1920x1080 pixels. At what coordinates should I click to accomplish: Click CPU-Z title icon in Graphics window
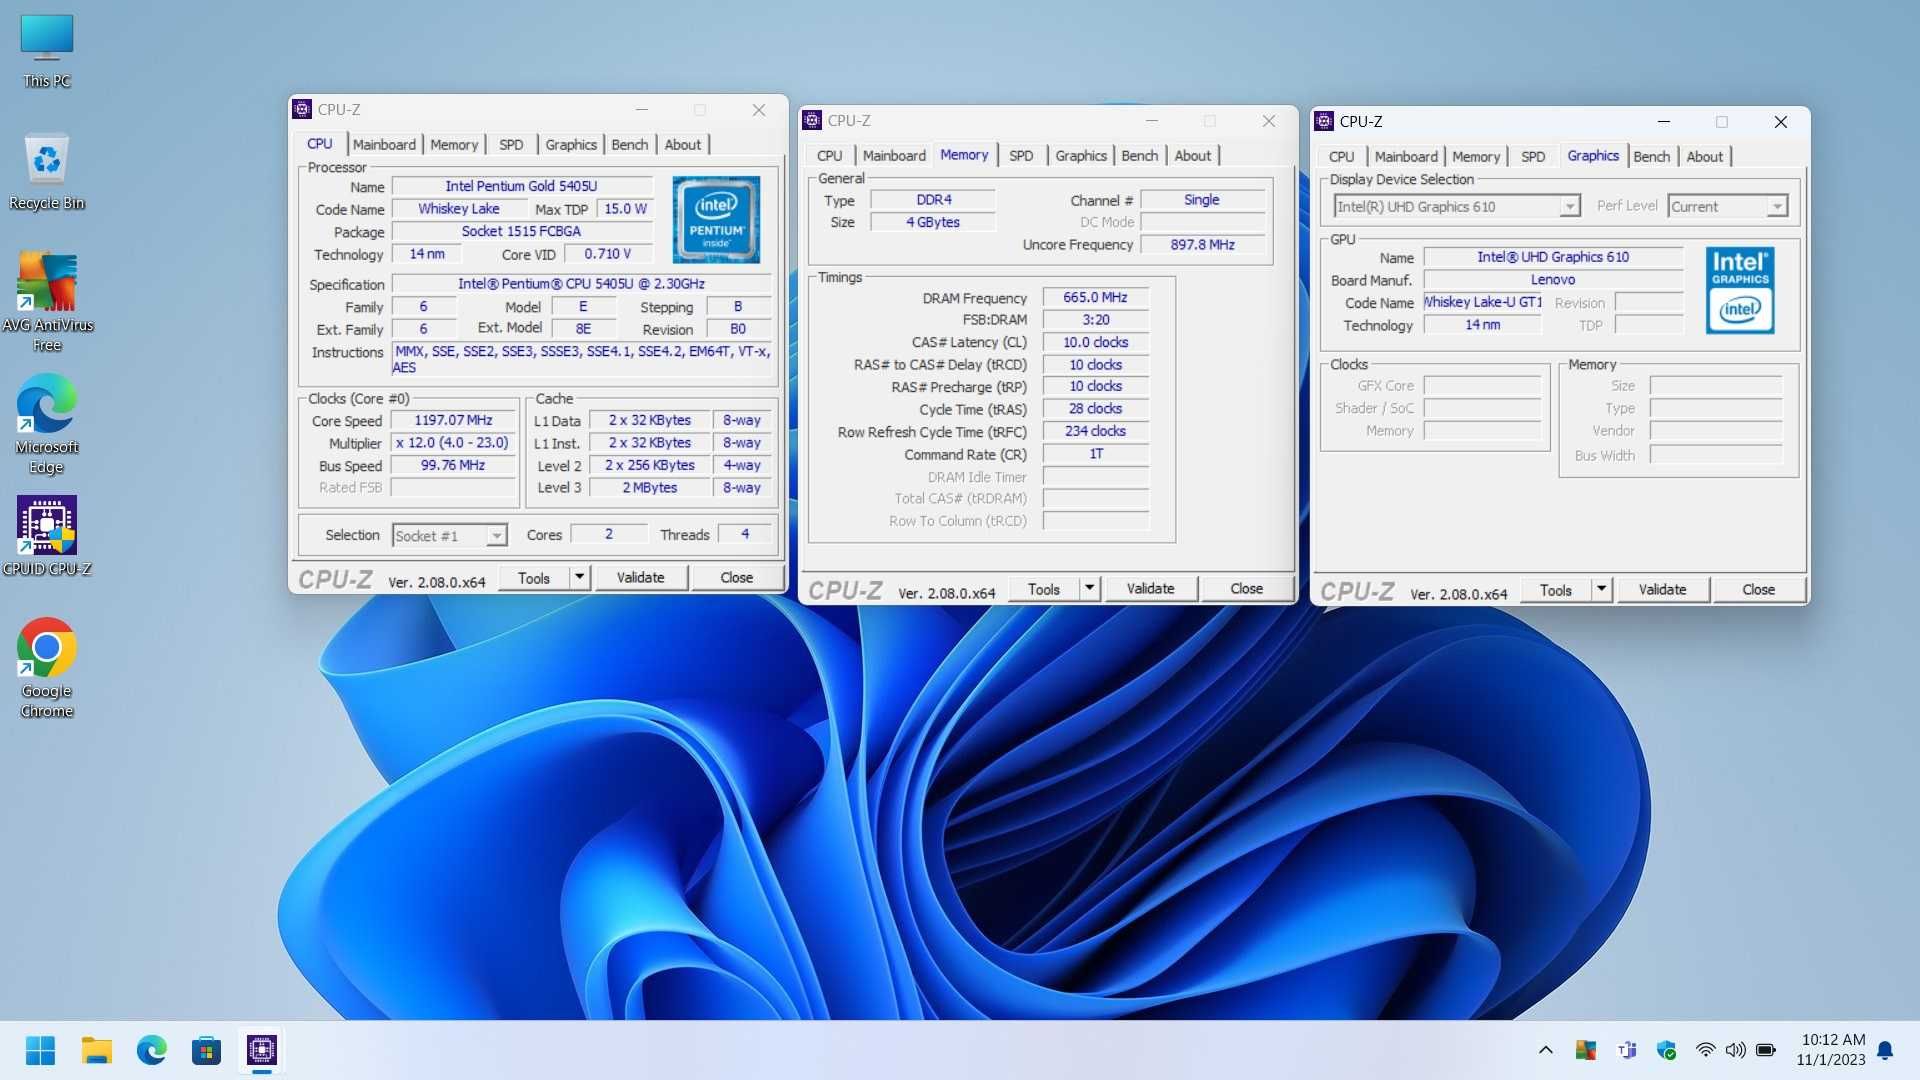(x=1324, y=122)
